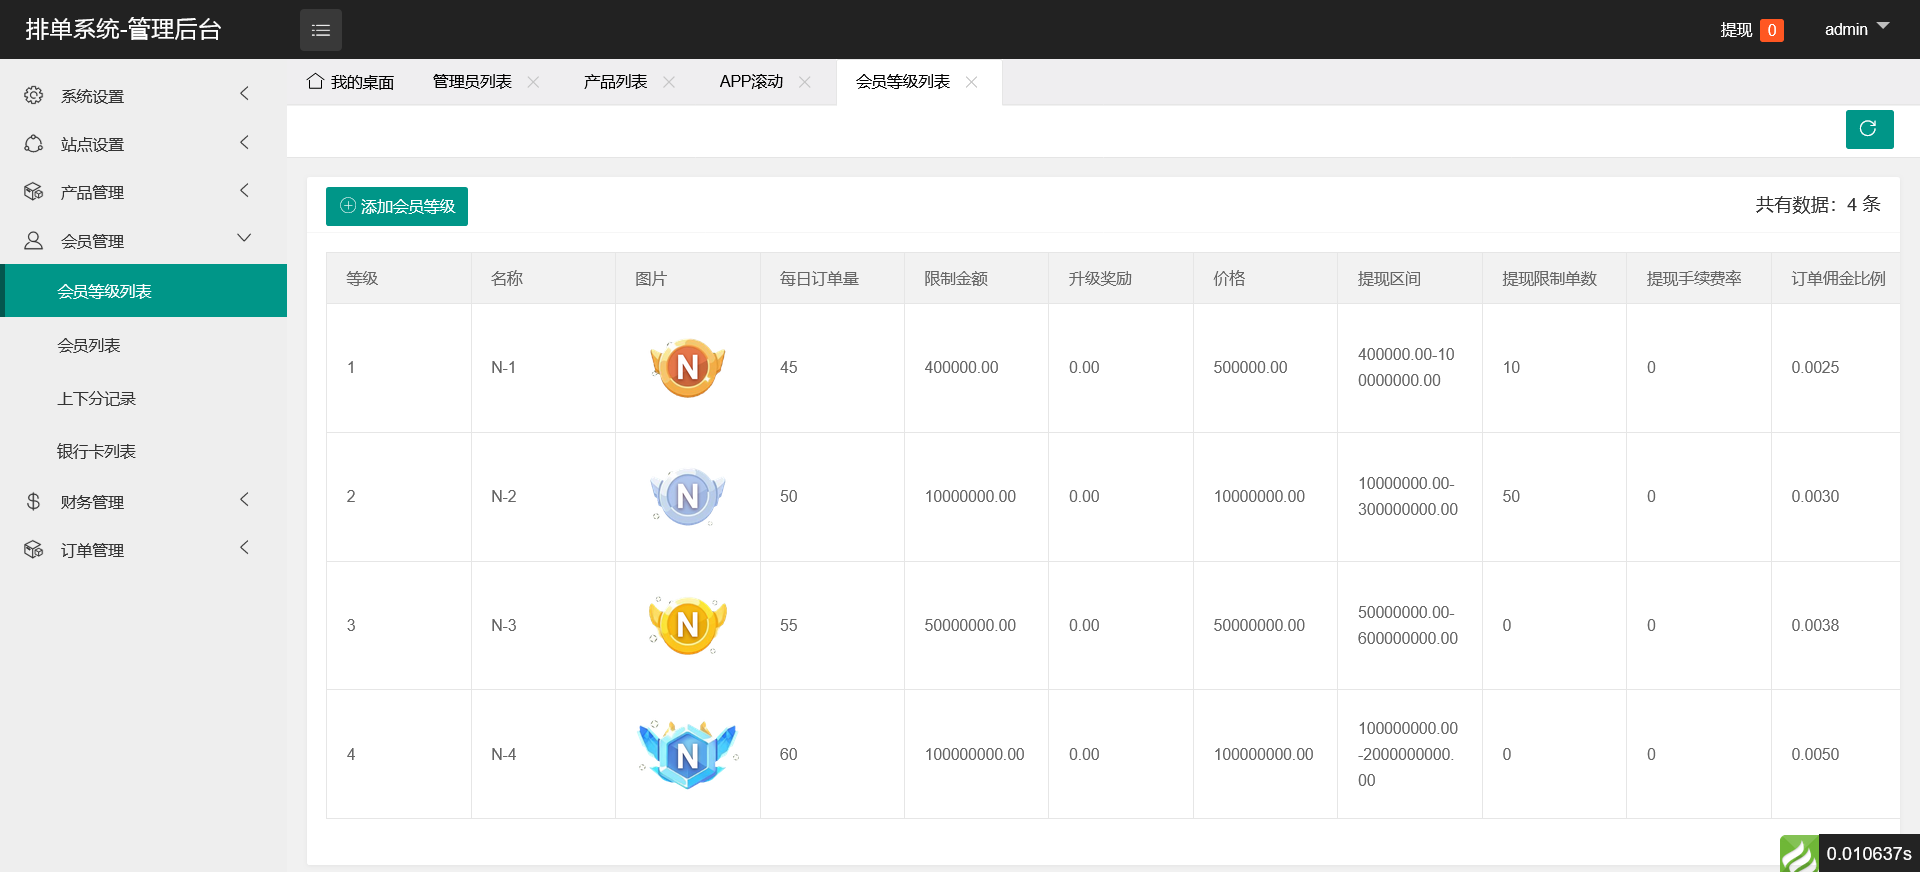Image resolution: width=1920 pixels, height=872 pixels.
Task: Open 会员列表 in the sidebar
Action: (89, 345)
